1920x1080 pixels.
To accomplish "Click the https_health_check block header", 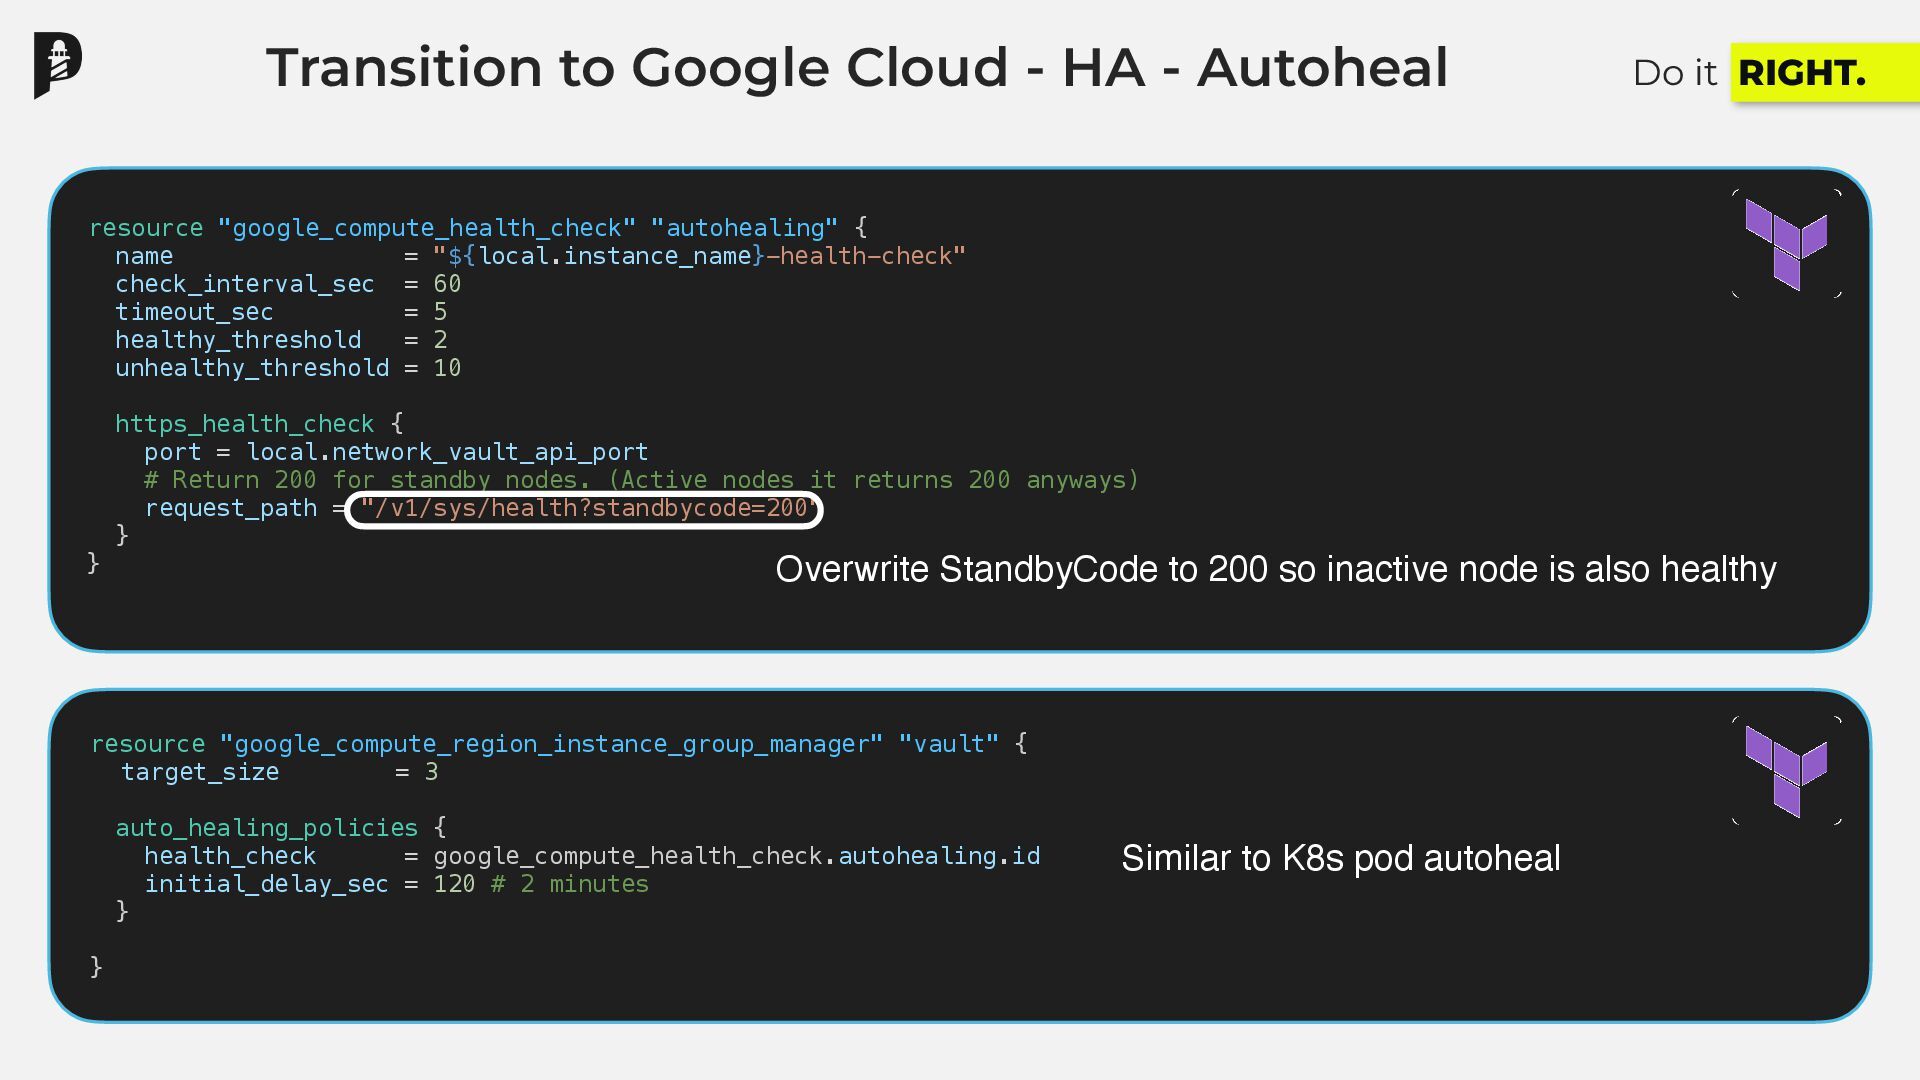I will 244,424.
